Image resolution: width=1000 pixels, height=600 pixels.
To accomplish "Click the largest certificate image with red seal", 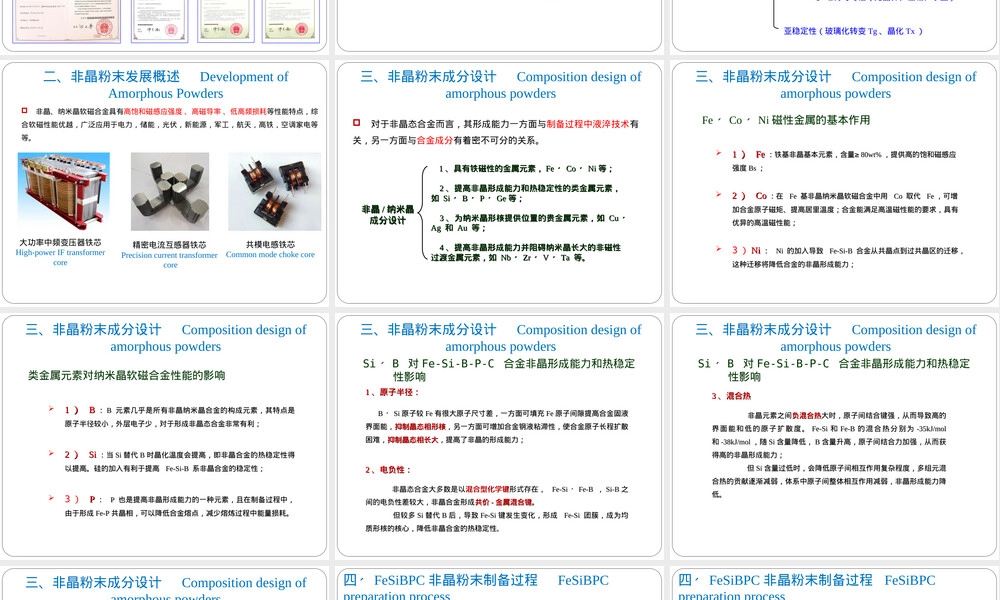I will (67, 21).
